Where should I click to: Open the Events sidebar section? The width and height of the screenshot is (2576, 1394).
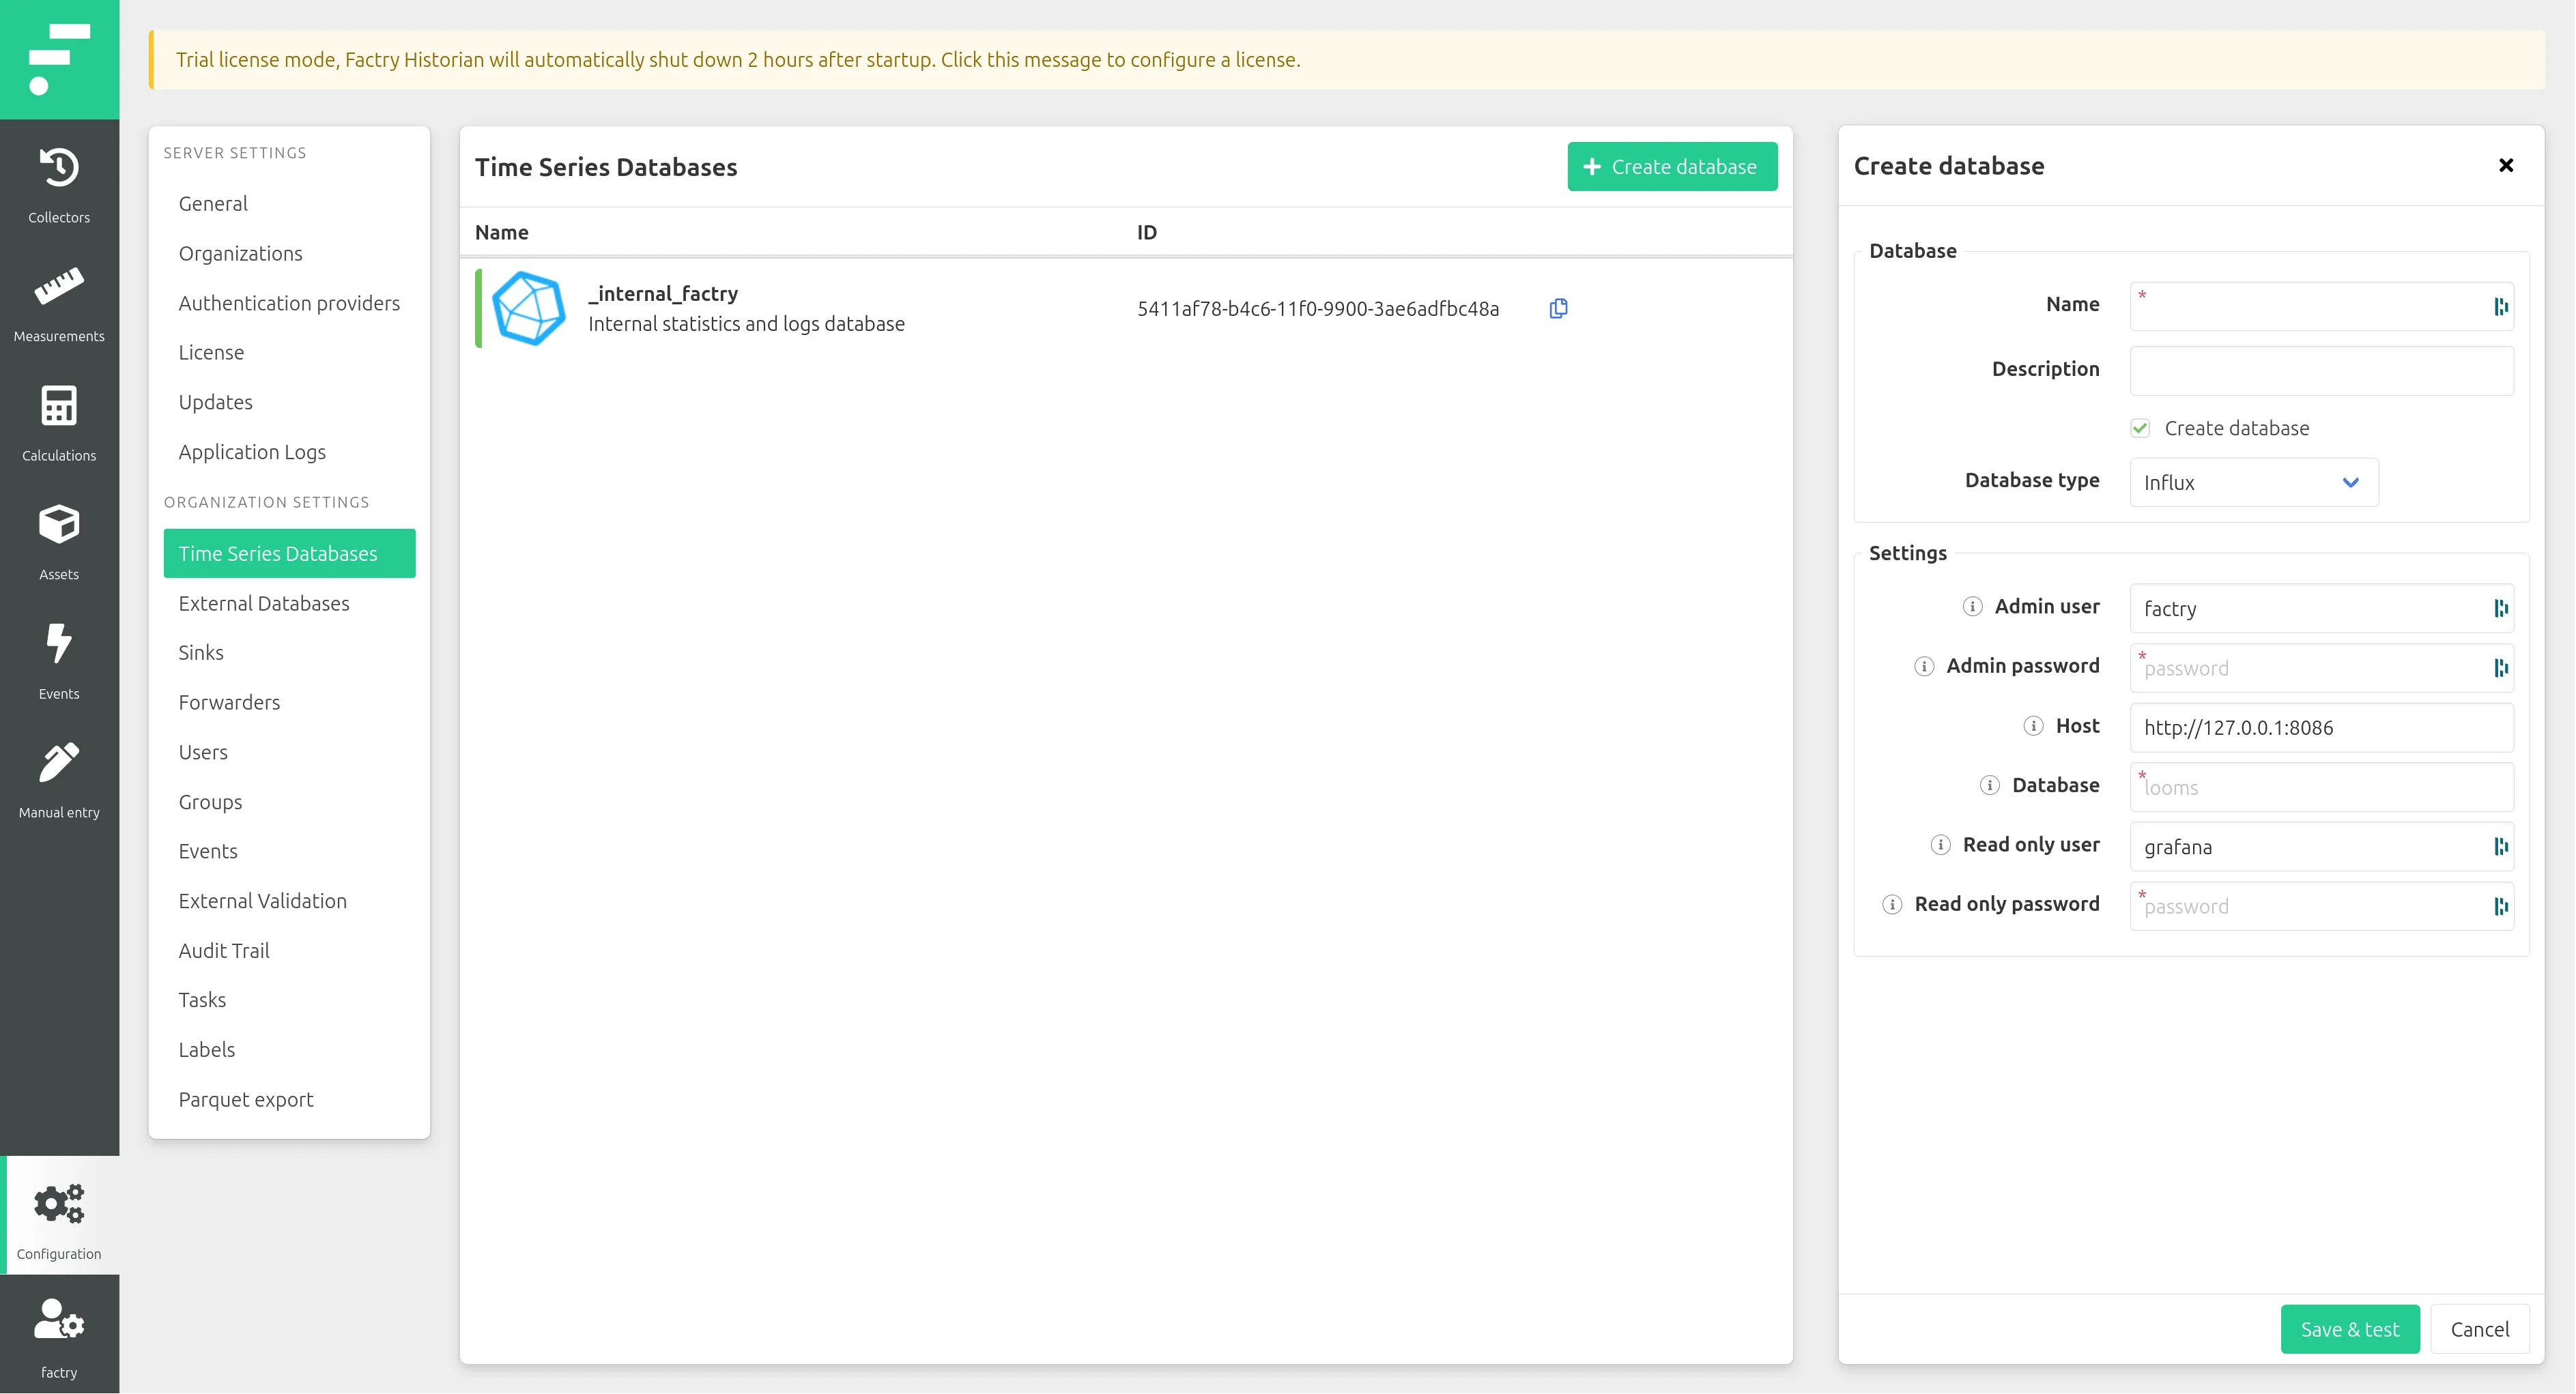[59, 661]
